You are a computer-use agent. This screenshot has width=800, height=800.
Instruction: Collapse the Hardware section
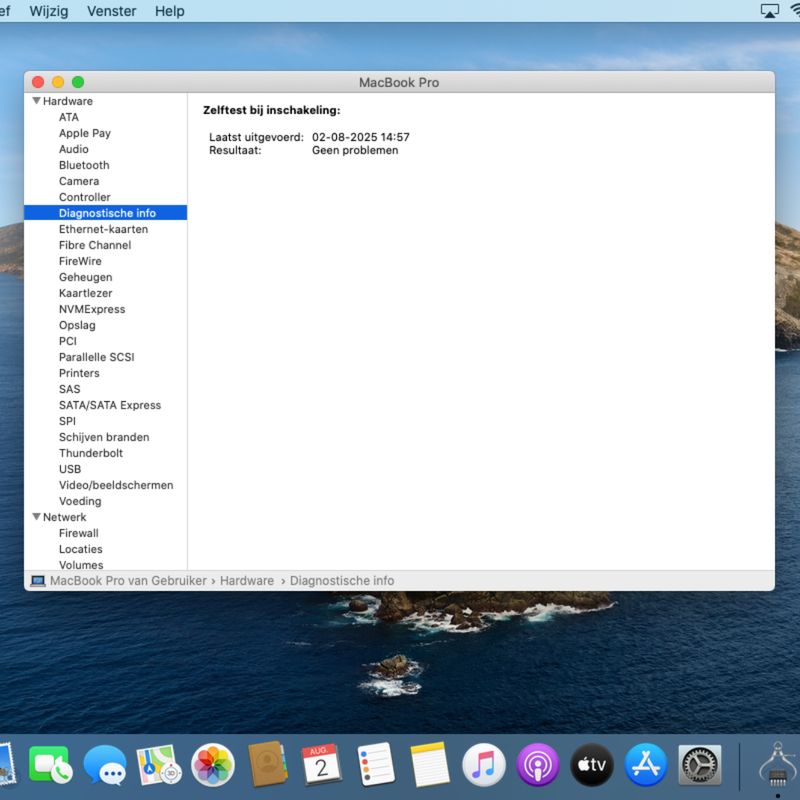(x=37, y=101)
